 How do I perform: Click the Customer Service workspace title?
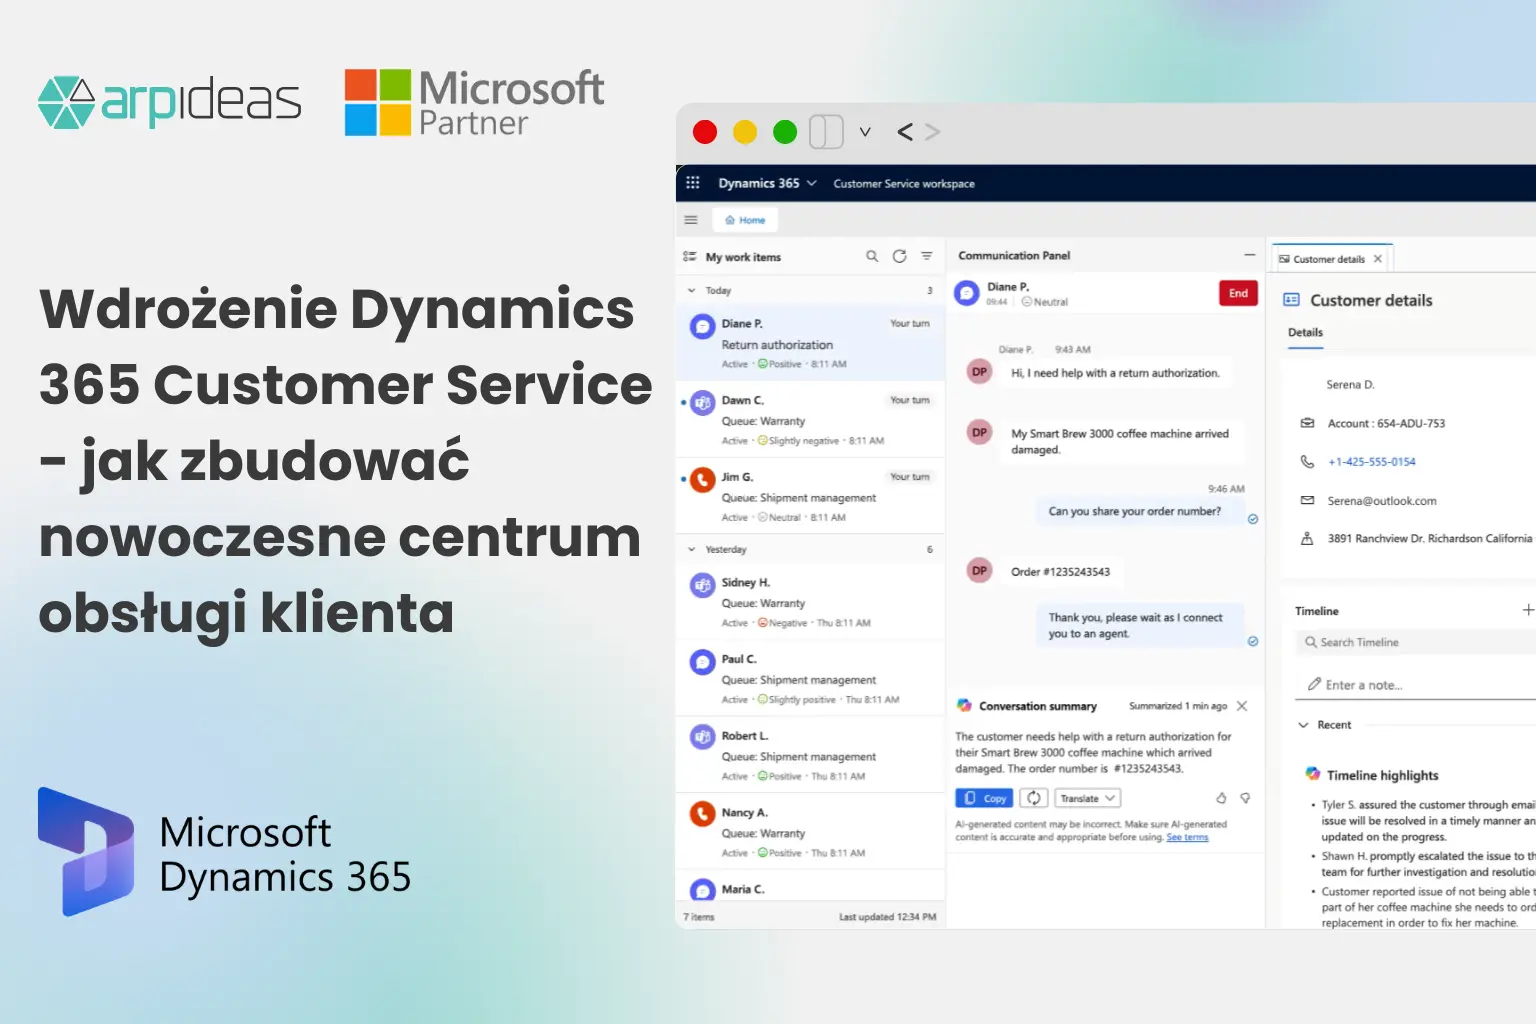[904, 184]
